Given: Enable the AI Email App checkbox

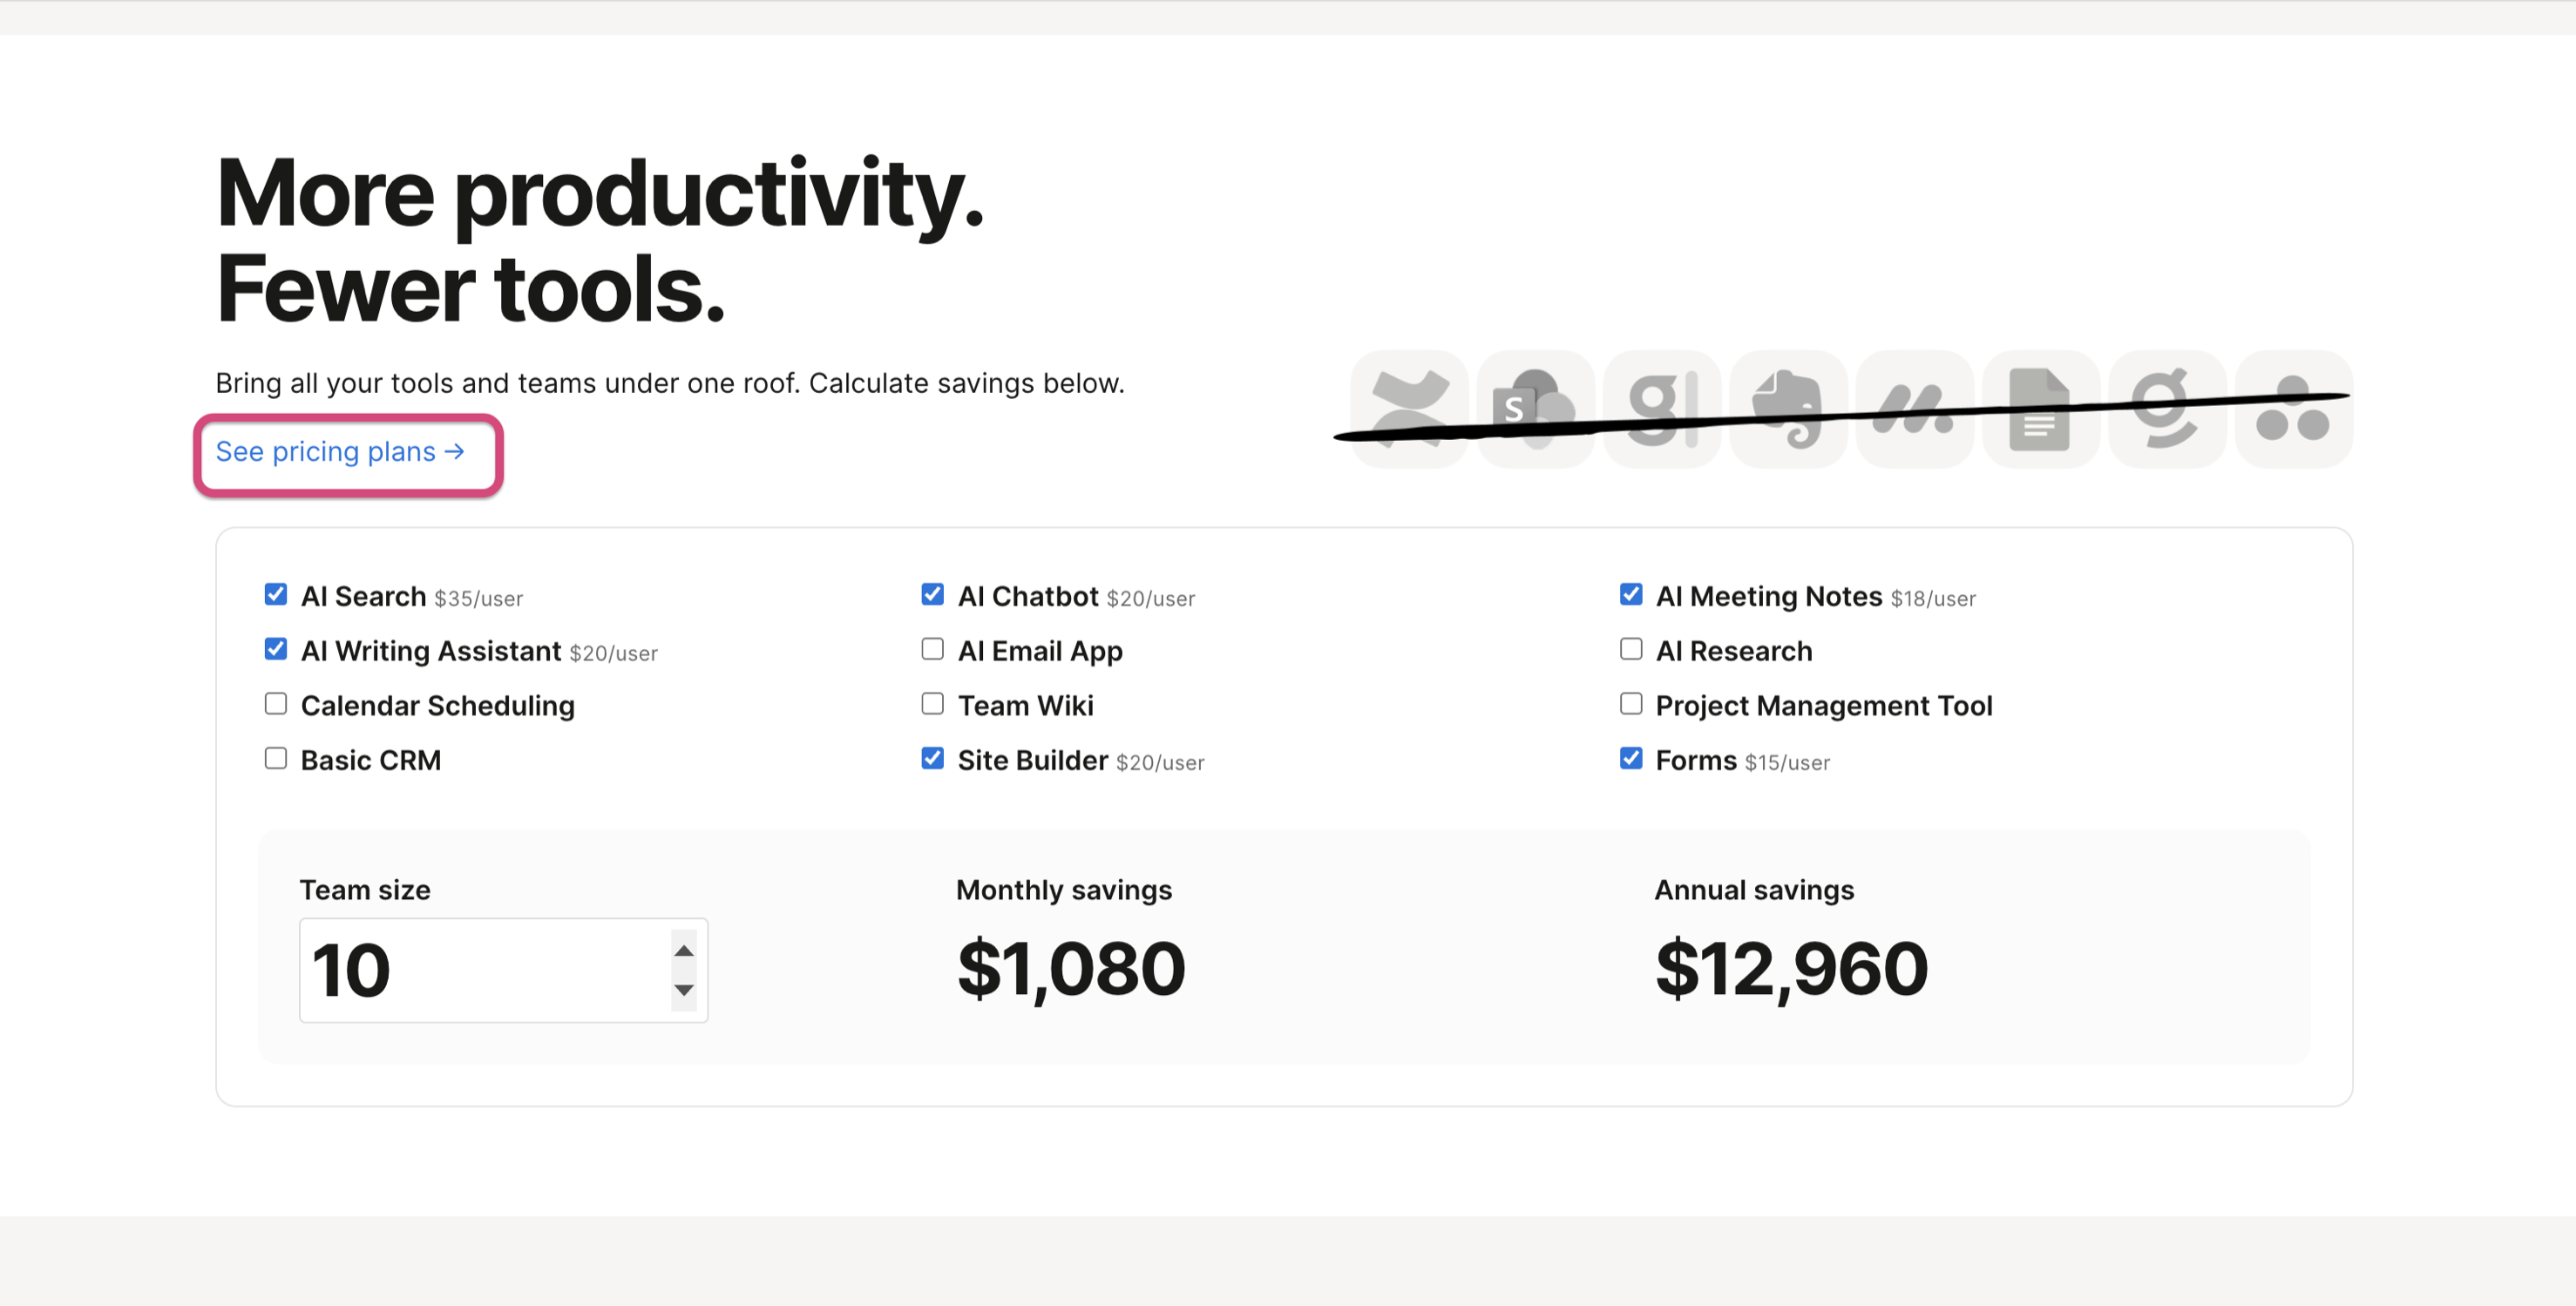Looking at the screenshot, I should 932,650.
